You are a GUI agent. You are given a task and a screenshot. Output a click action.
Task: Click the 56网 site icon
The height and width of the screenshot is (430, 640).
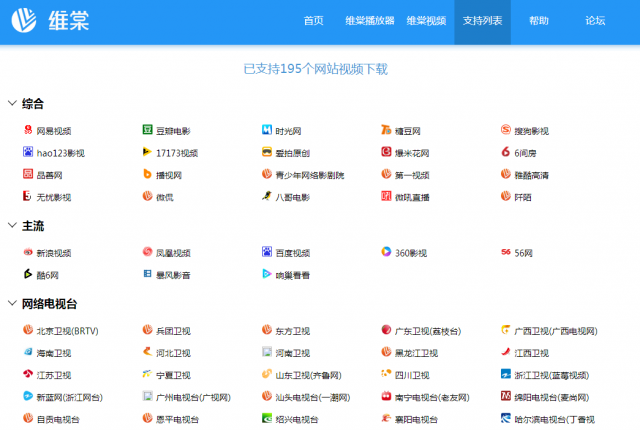(506, 252)
